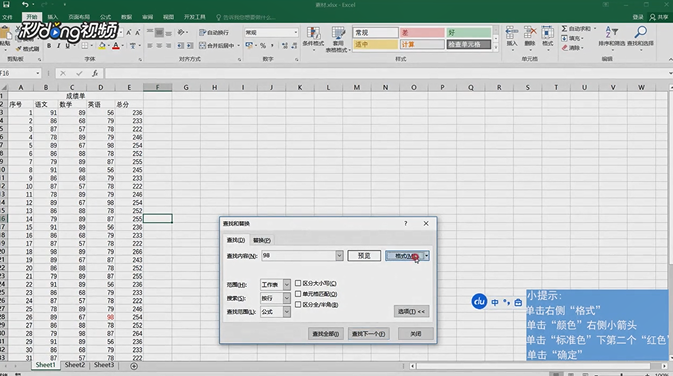Toggle bold font formatting
673x376 pixels.
click(x=49, y=45)
